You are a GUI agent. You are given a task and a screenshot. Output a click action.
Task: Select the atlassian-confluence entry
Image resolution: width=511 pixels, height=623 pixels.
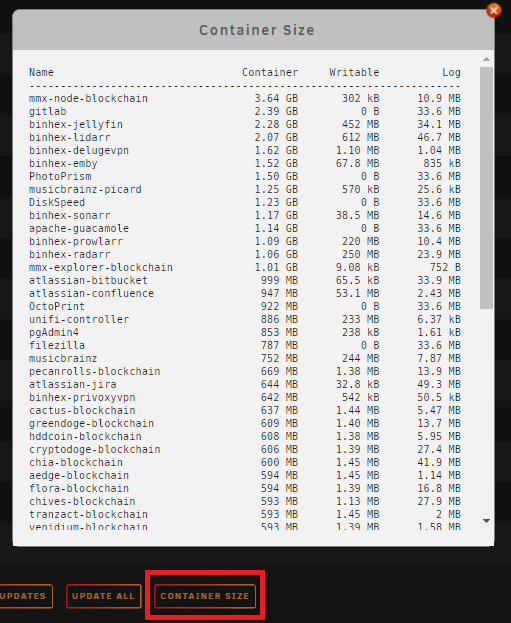tap(91, 293)
